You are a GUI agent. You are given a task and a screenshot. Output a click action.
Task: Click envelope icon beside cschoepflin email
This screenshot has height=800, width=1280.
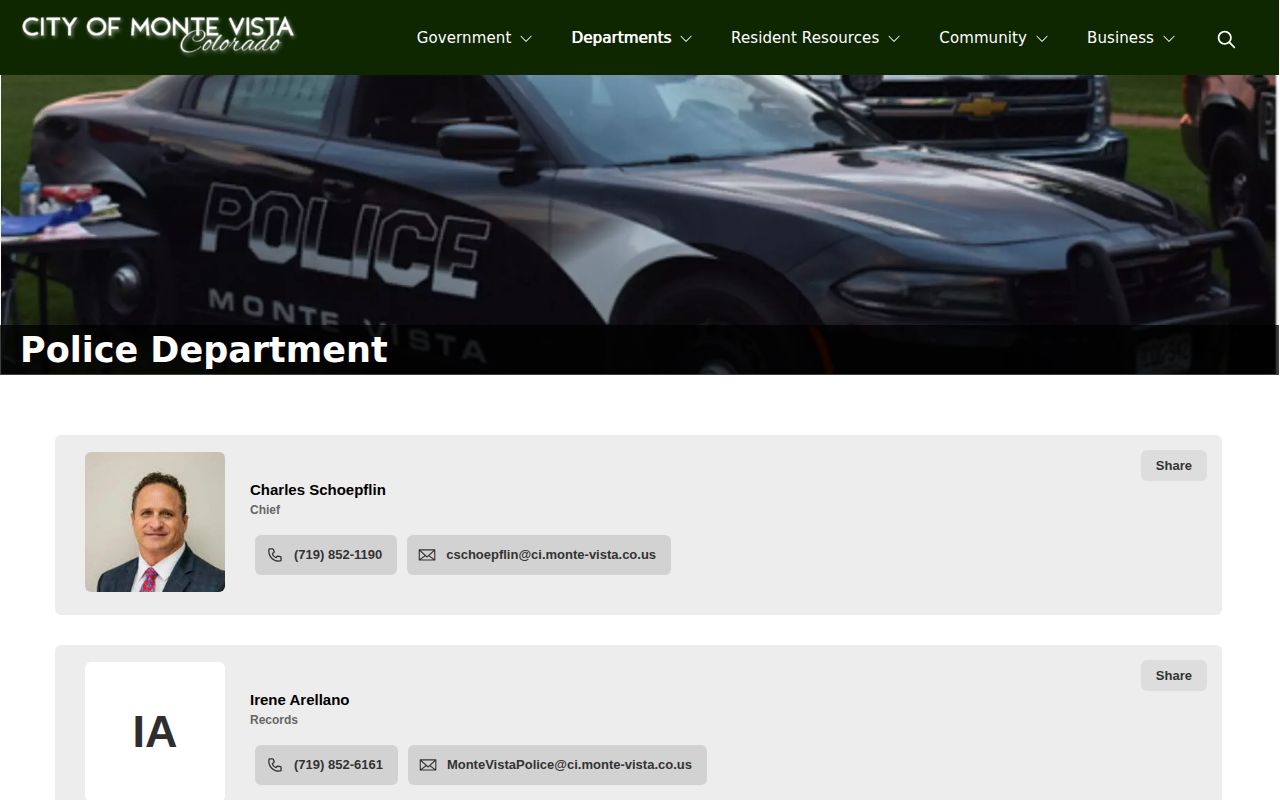click(427, 555)
